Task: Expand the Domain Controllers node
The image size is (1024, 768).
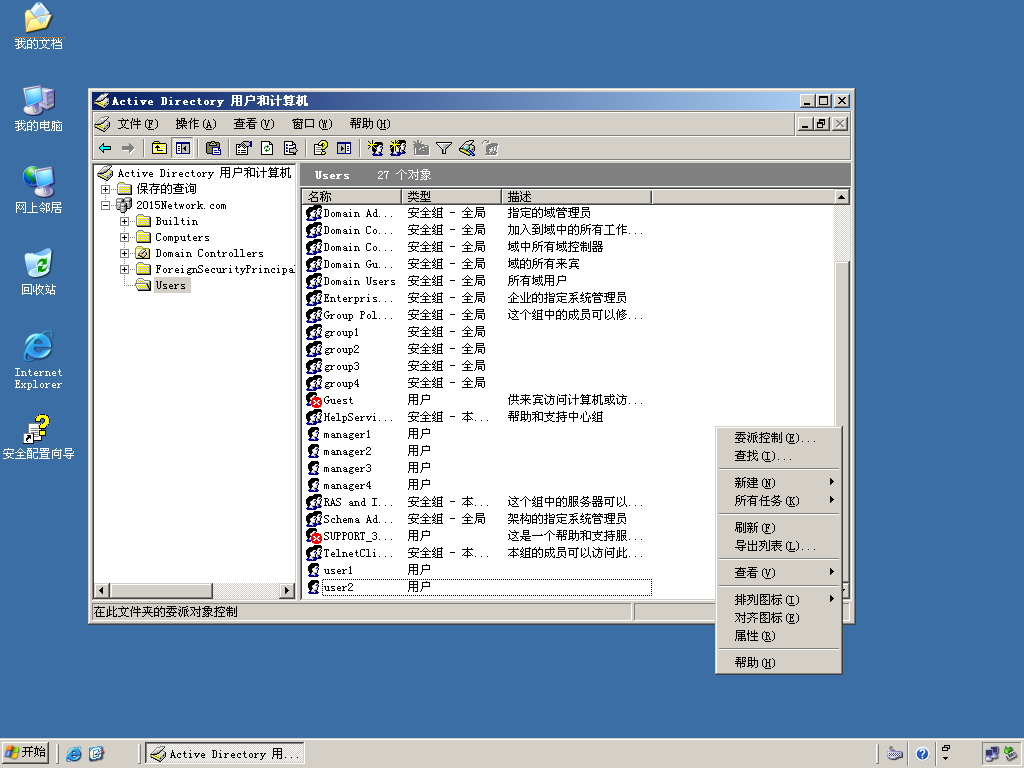Action: point(124,253)
